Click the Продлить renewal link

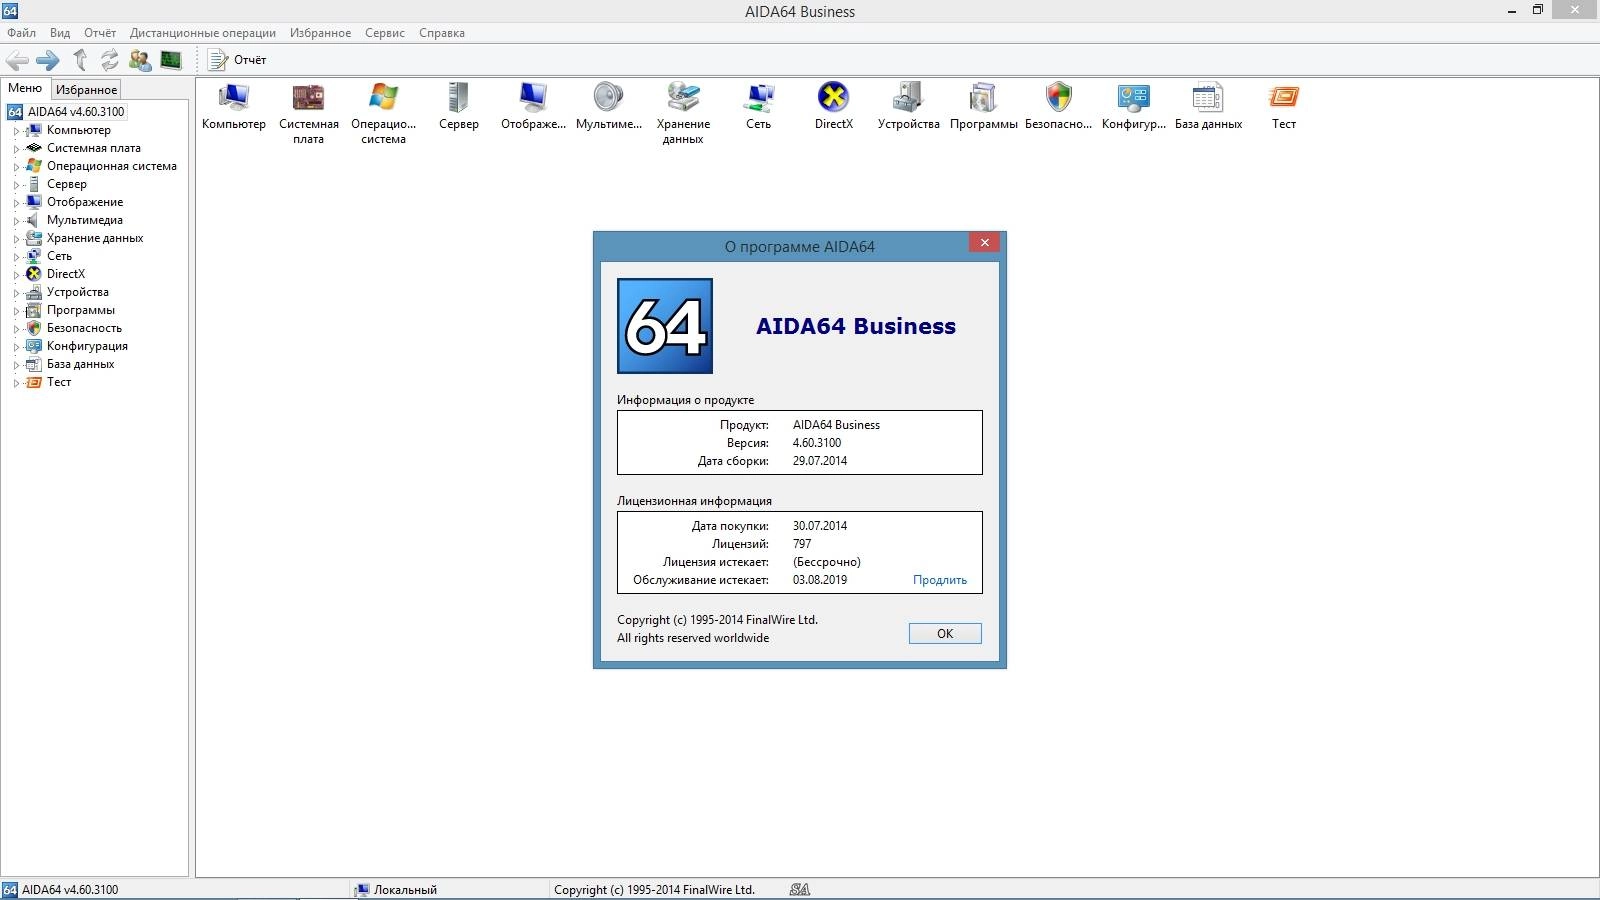pos(940,580)
